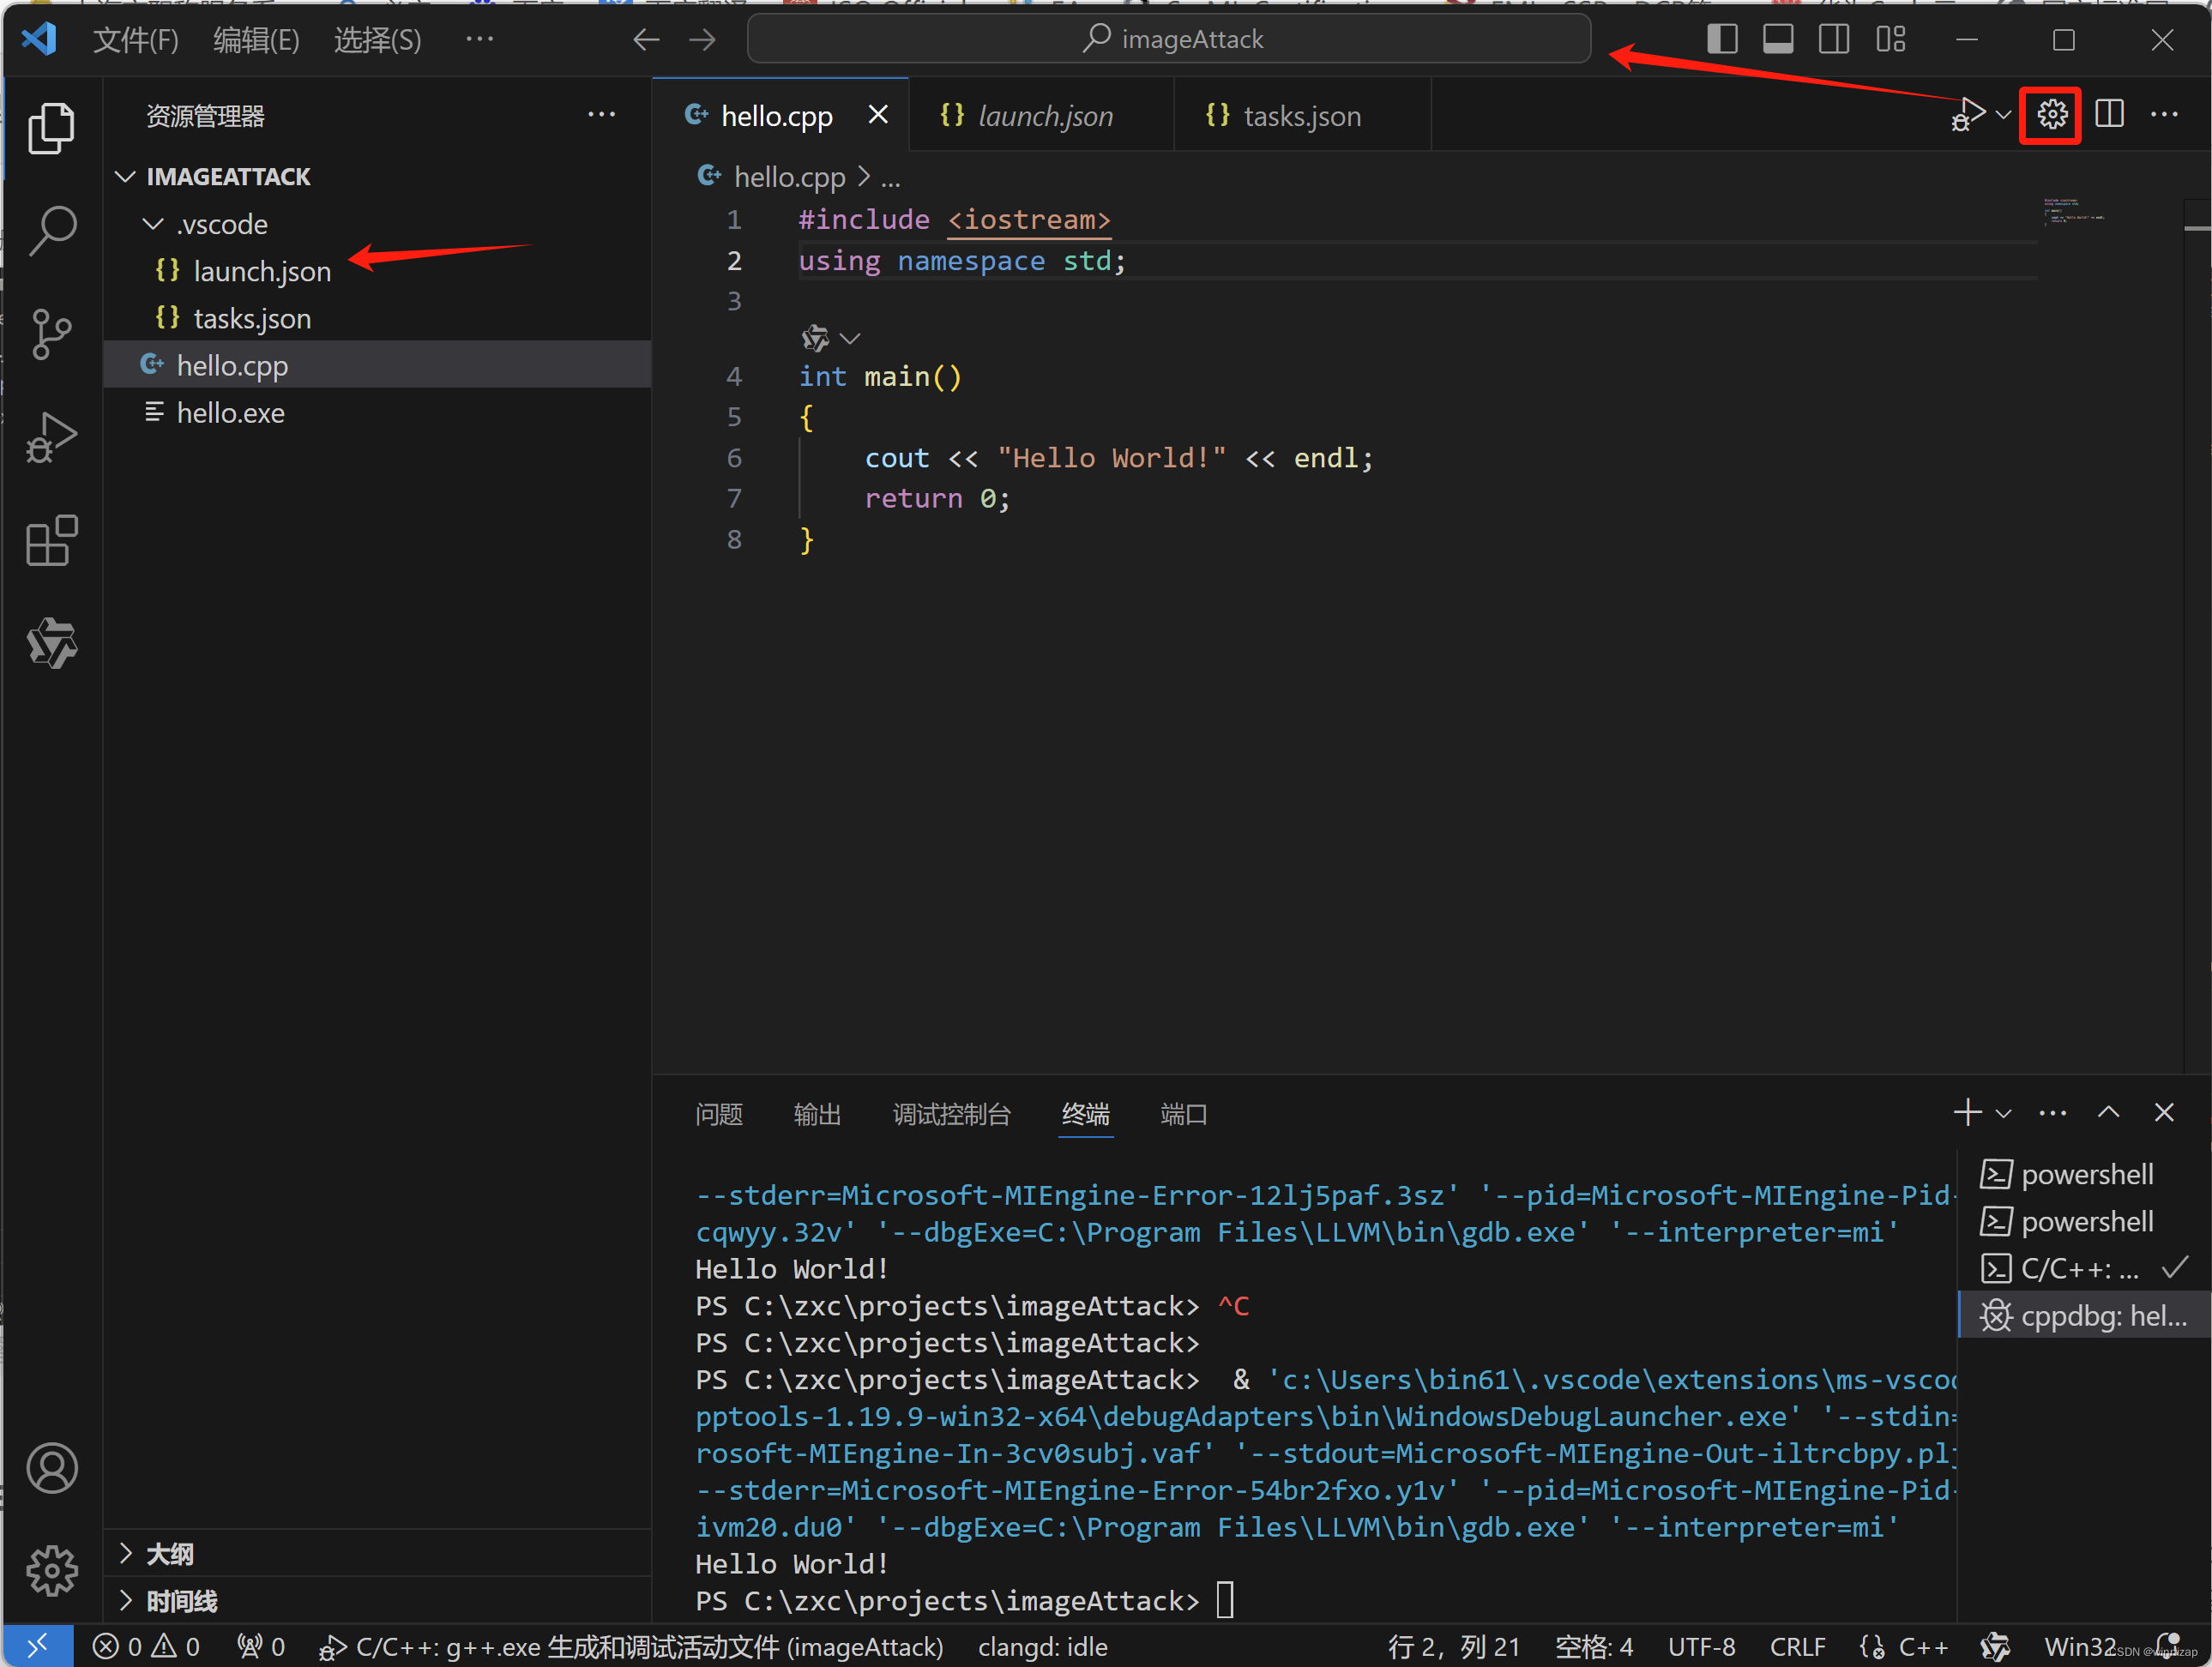Image resolution: width=2212 pixels, height=1667 pixels.
Task: Select the C/C++: ... terminal entry
Action: point(2084,1268)
